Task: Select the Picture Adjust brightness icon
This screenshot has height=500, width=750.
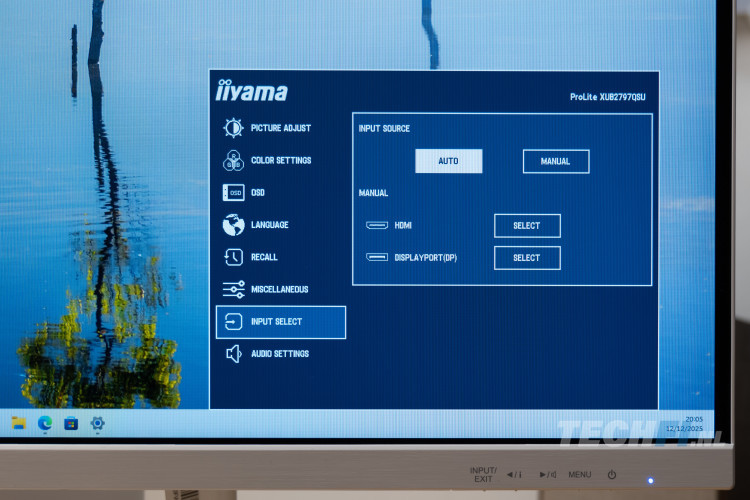Action: pos(233,128)
